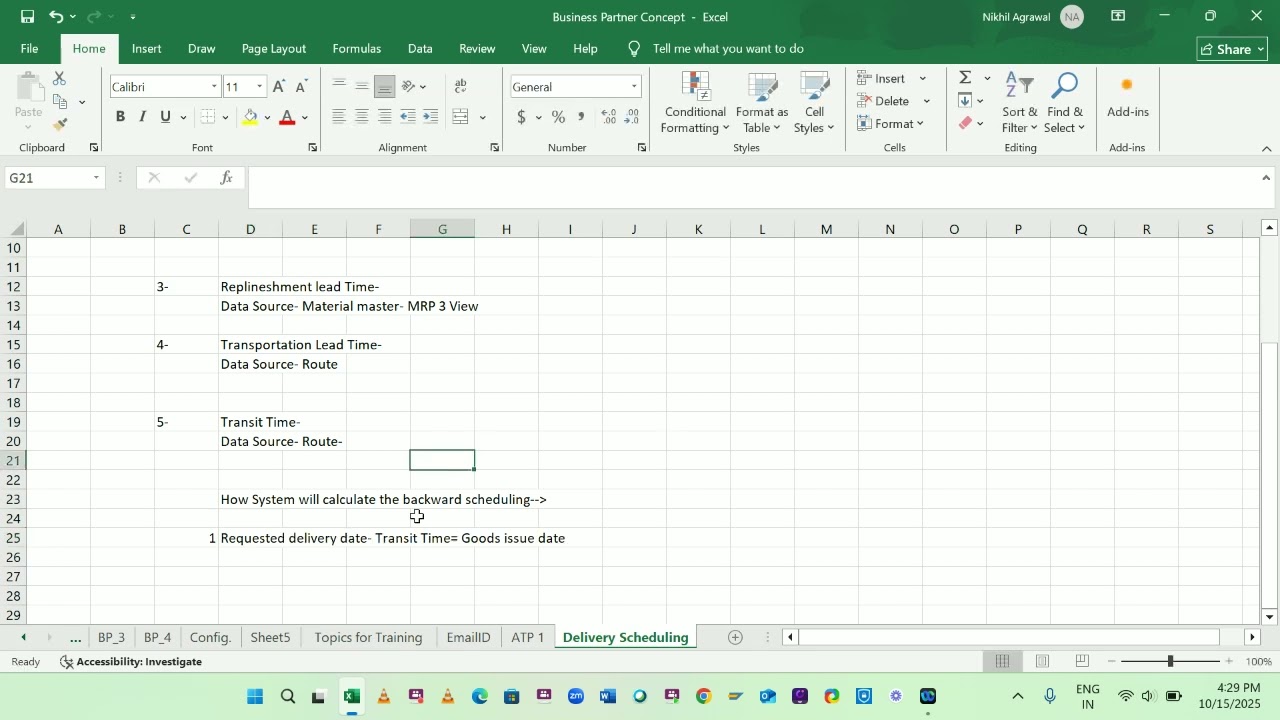Open Windows Start menu
1280x720 pixels.
click(255, 697)
